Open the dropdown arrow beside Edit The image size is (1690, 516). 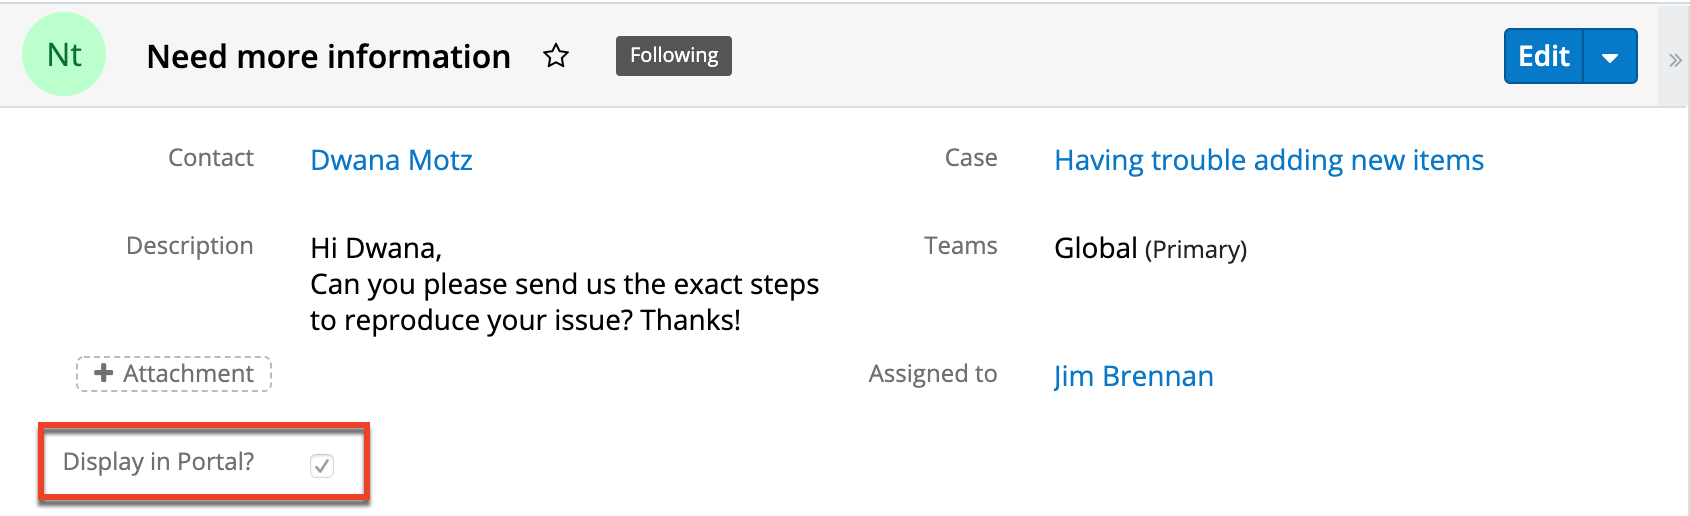point(1610,57)
